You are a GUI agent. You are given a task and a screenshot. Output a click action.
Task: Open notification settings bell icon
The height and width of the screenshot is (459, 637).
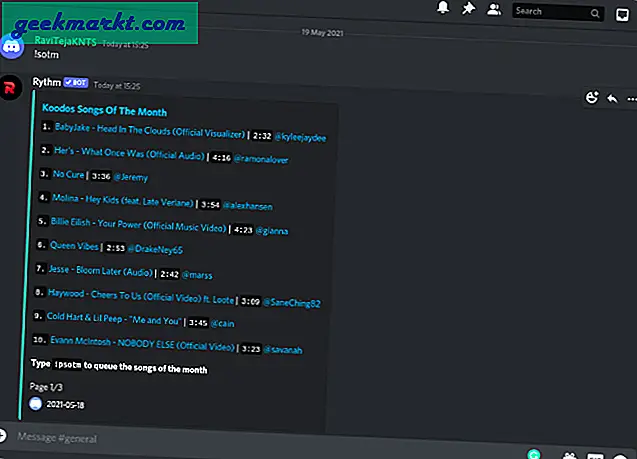click(443, 8)
